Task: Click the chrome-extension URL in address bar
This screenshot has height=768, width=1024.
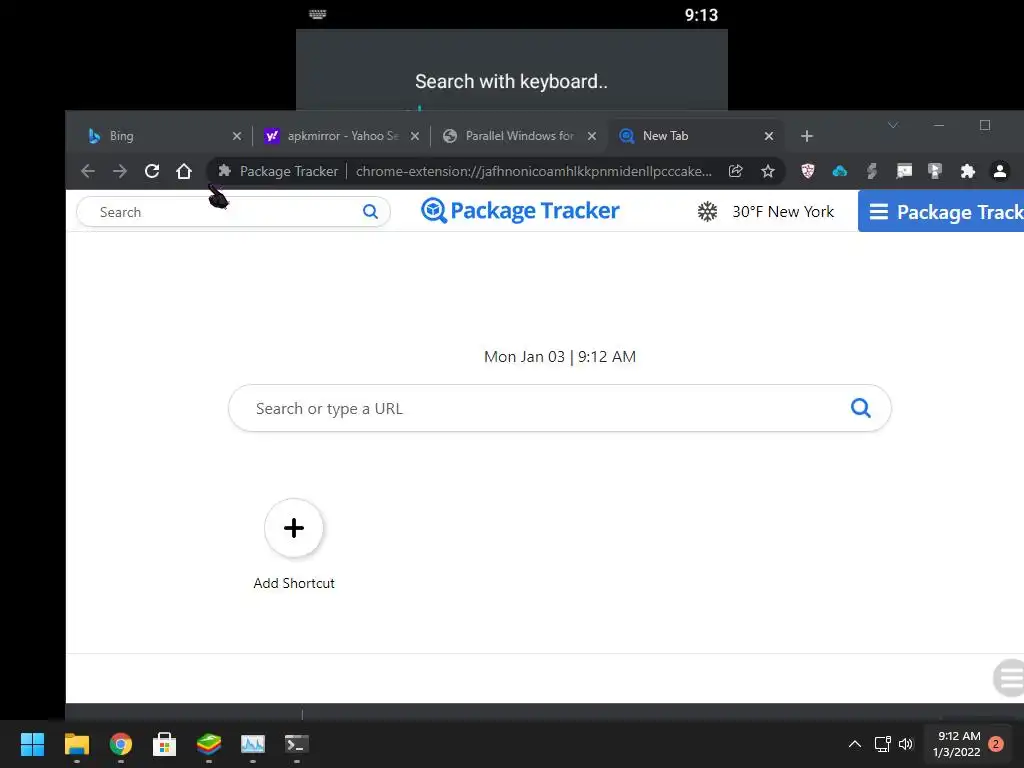Action: [x=534, y=171]
